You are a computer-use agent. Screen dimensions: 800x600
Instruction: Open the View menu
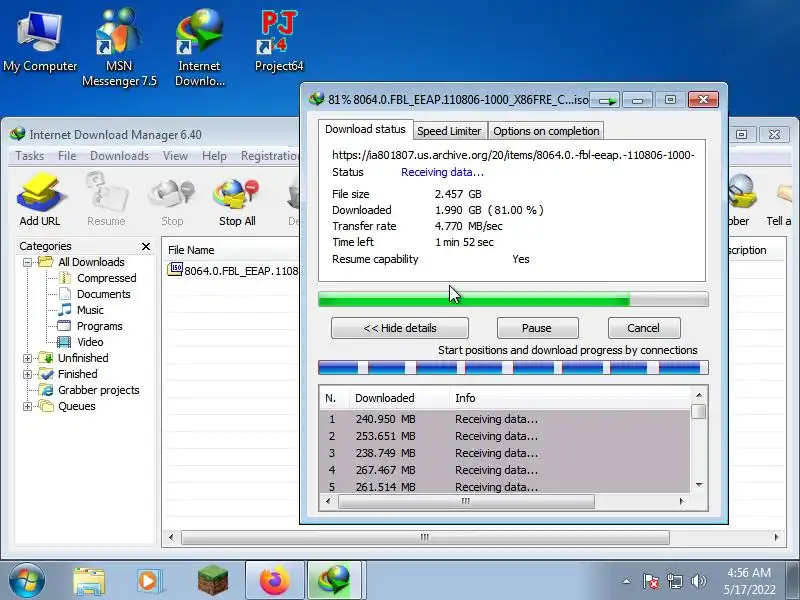[x=175, y=156]
